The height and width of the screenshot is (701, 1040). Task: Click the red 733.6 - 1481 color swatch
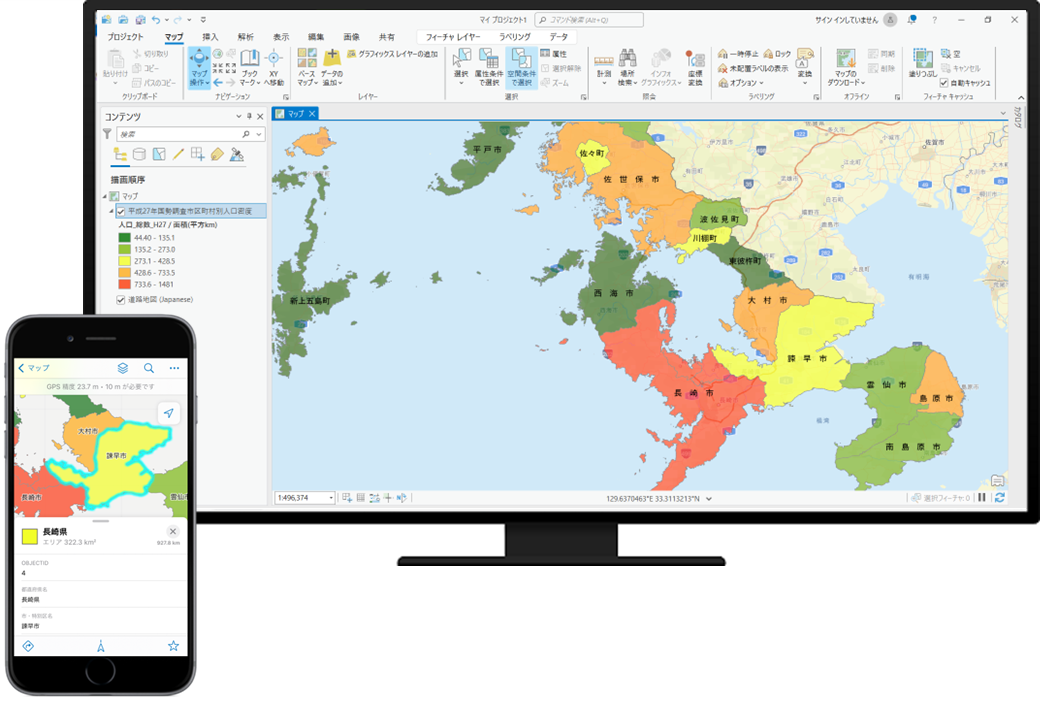[x=123, y=283]
